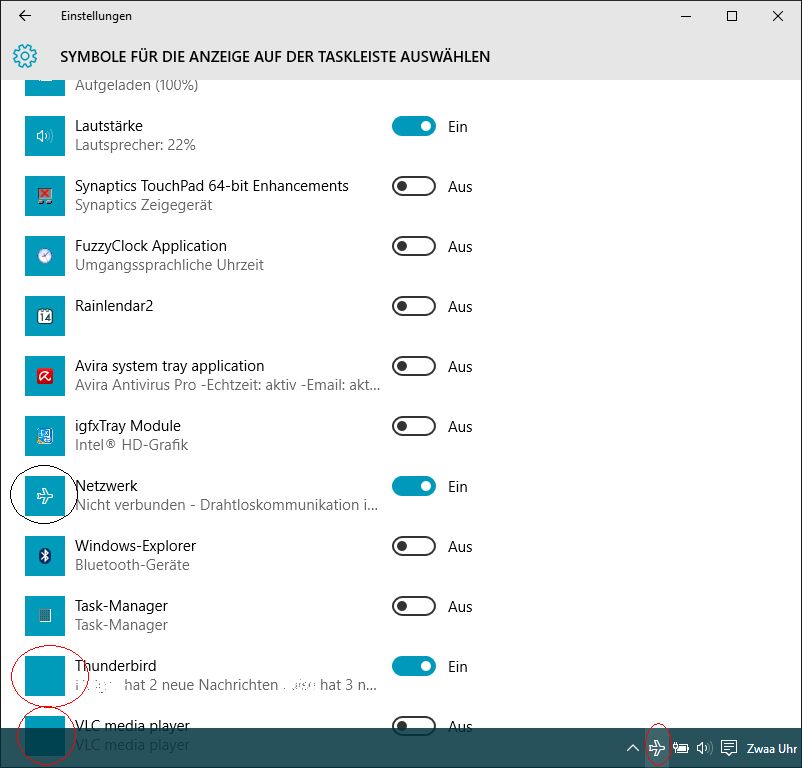Switch on the FuzzyClock Application toggle

pos(414,246)
